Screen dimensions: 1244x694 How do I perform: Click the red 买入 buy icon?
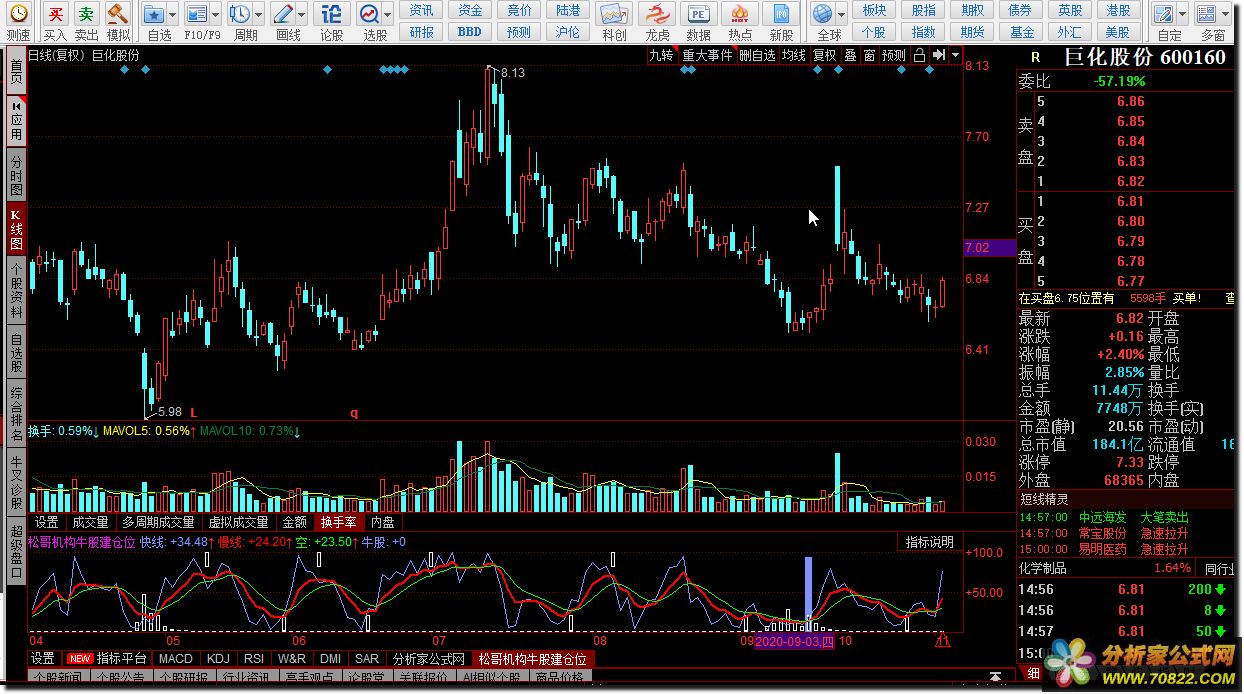coord(56,13)
